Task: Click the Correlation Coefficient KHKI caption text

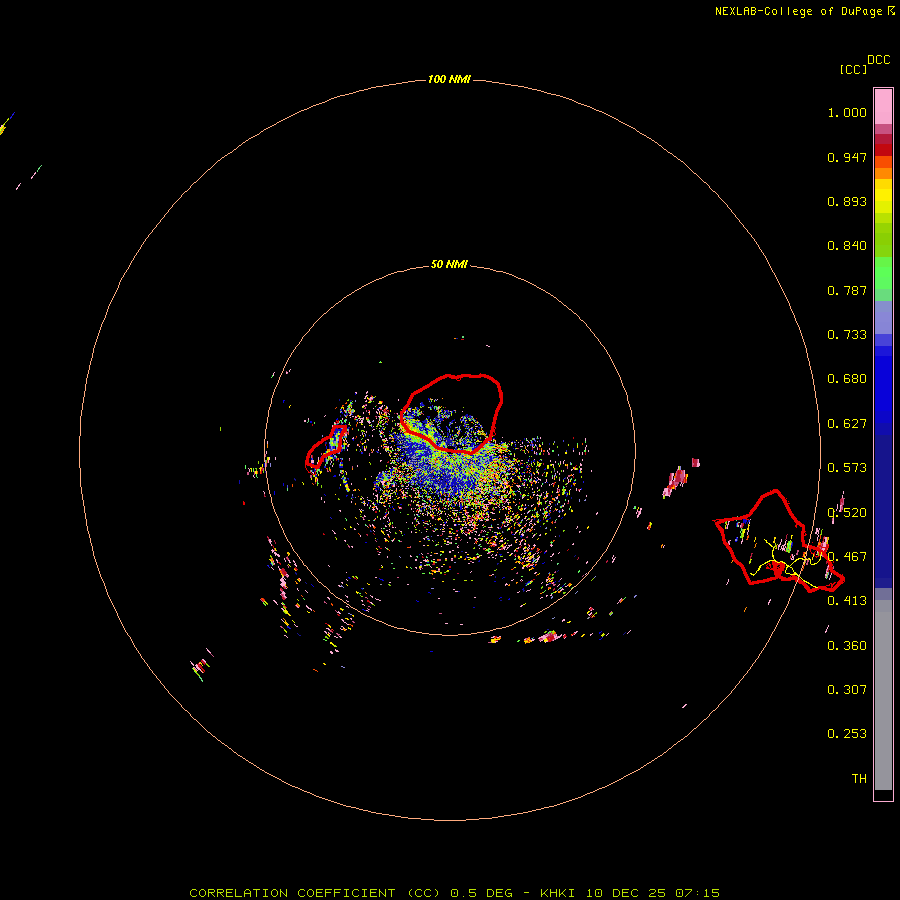Action: 454,893
